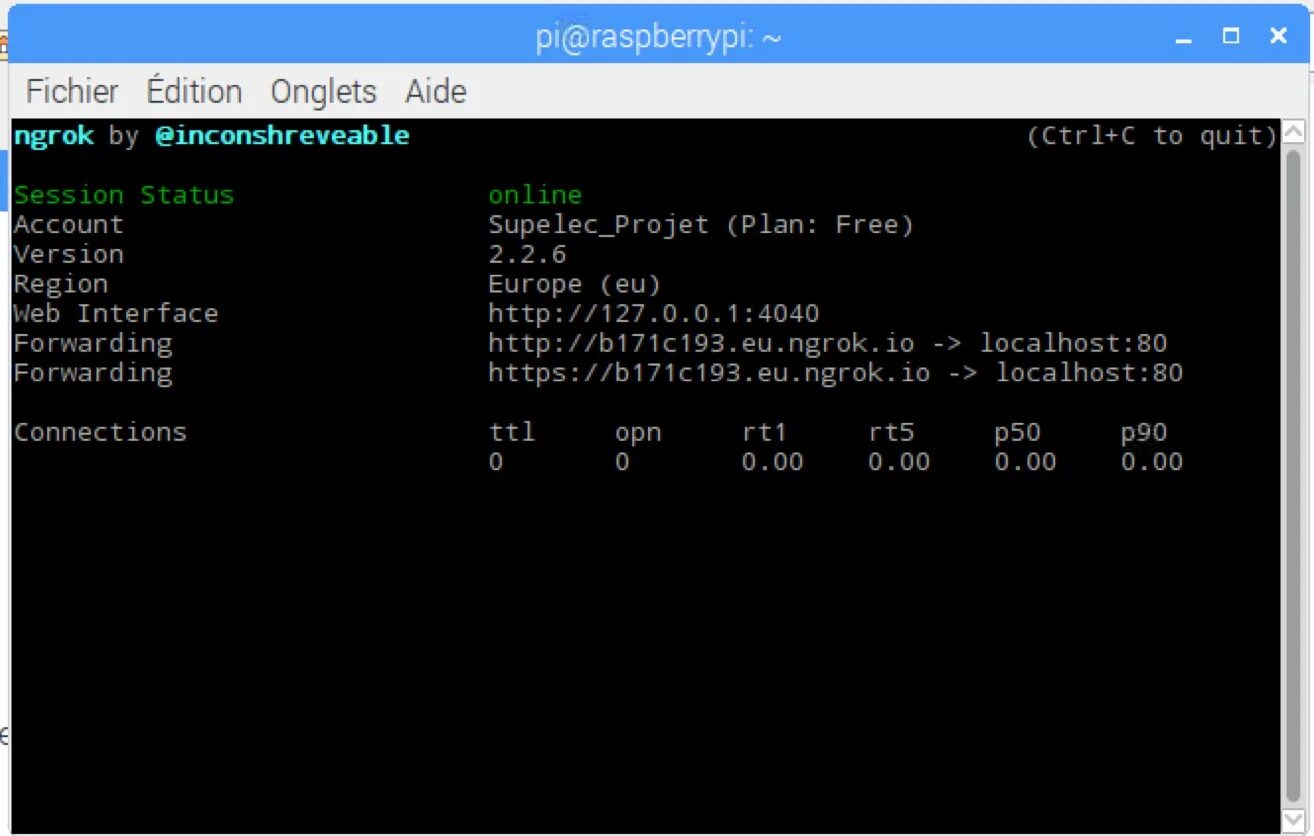
Task: Click the 'rt1' column header
Action: [765, 432]
